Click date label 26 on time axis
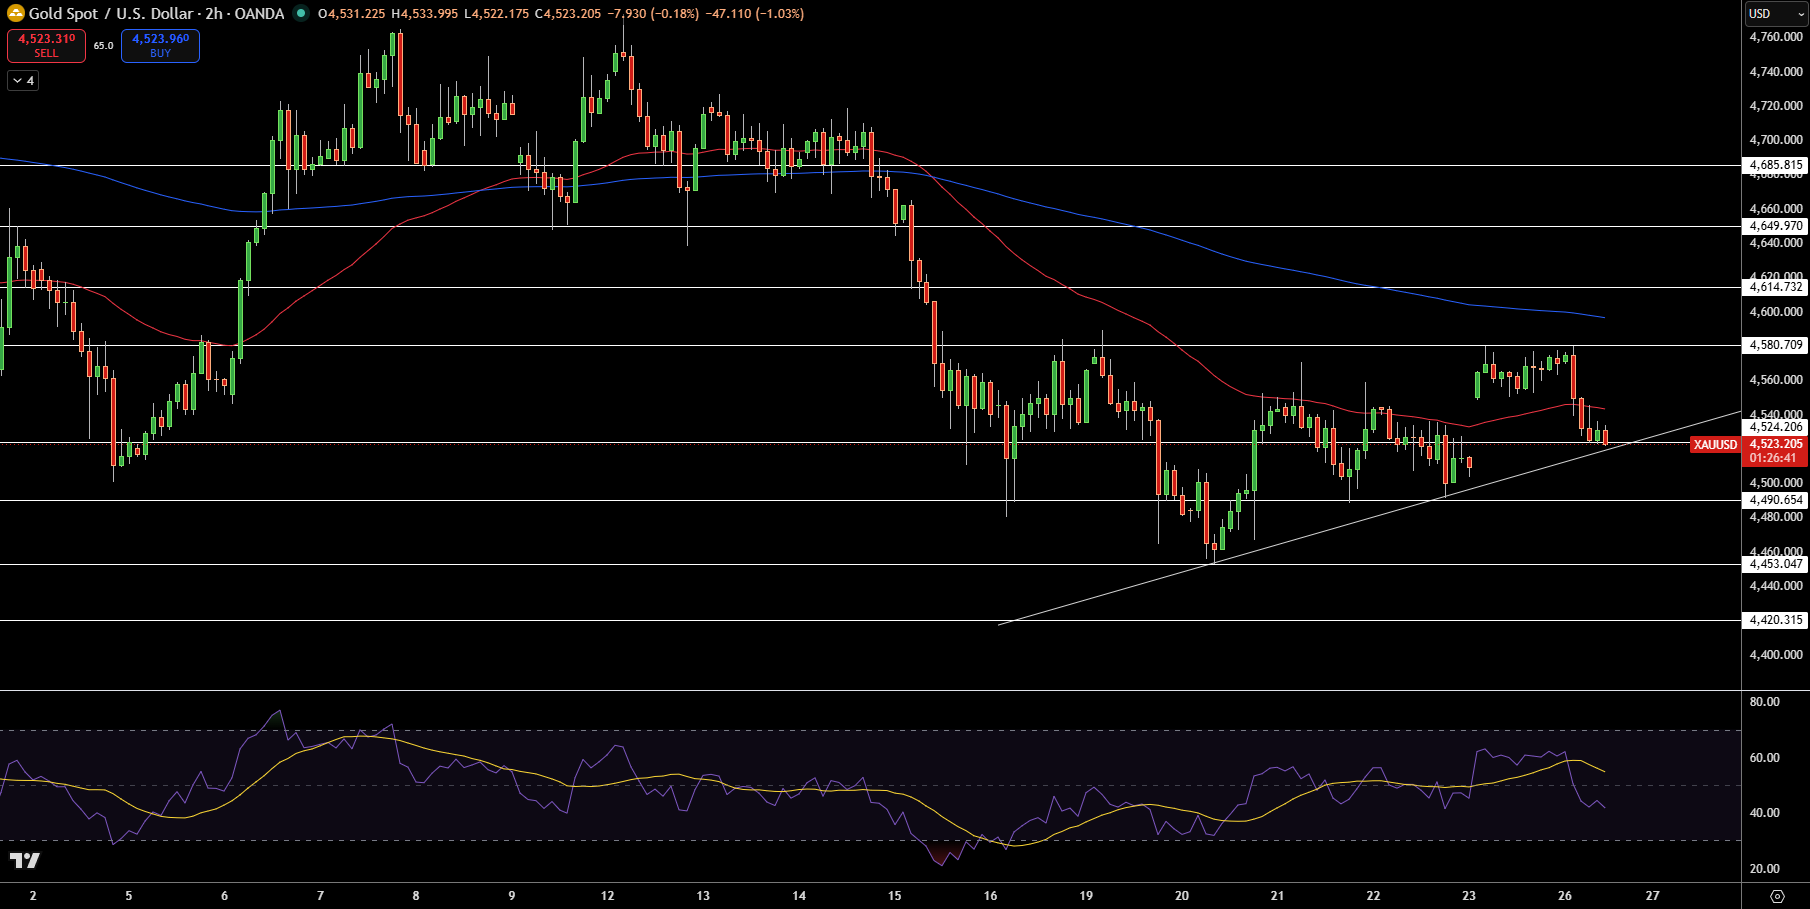Image resolution: width=1810 pixels, height=909 pixels. coord(1565,896)
